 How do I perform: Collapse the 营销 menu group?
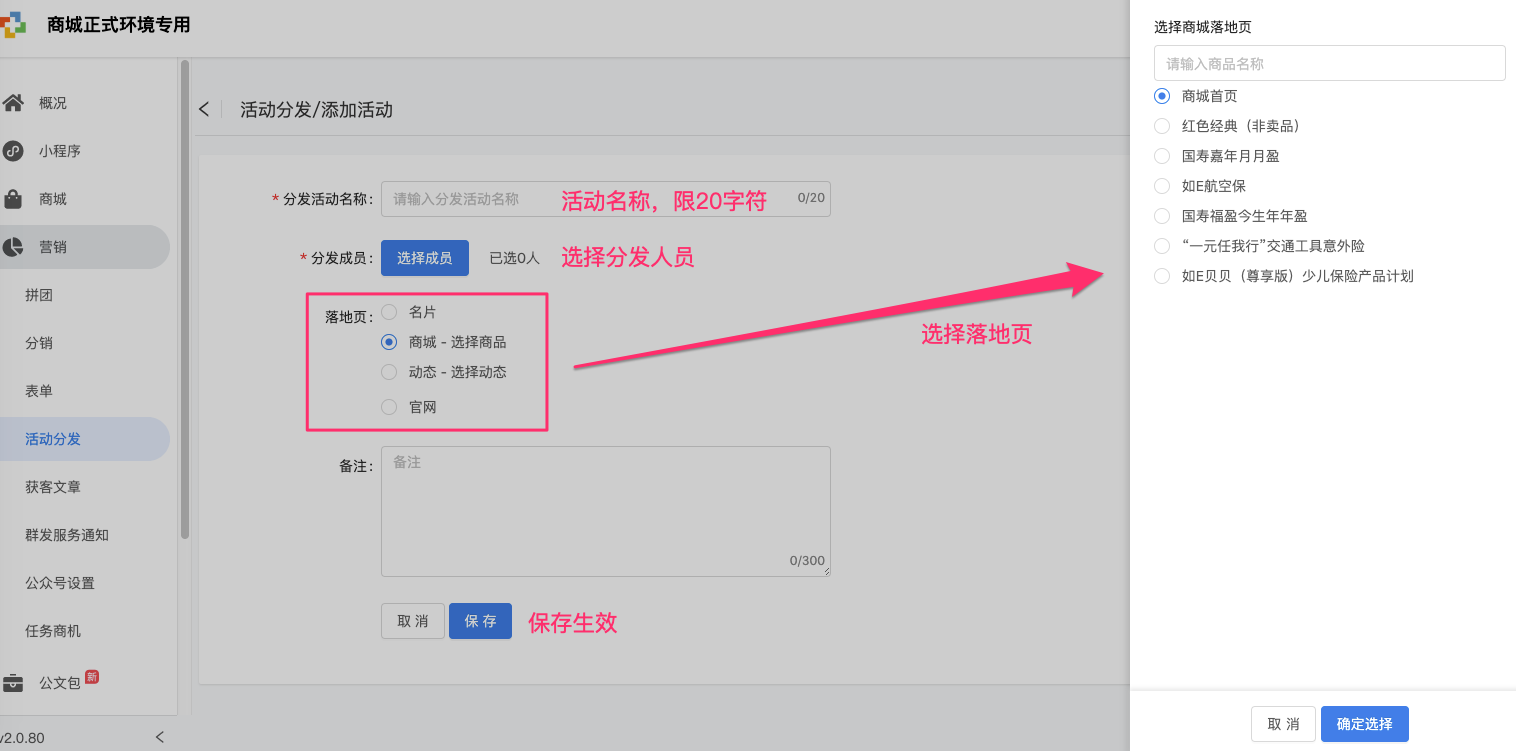pos(84,247)
